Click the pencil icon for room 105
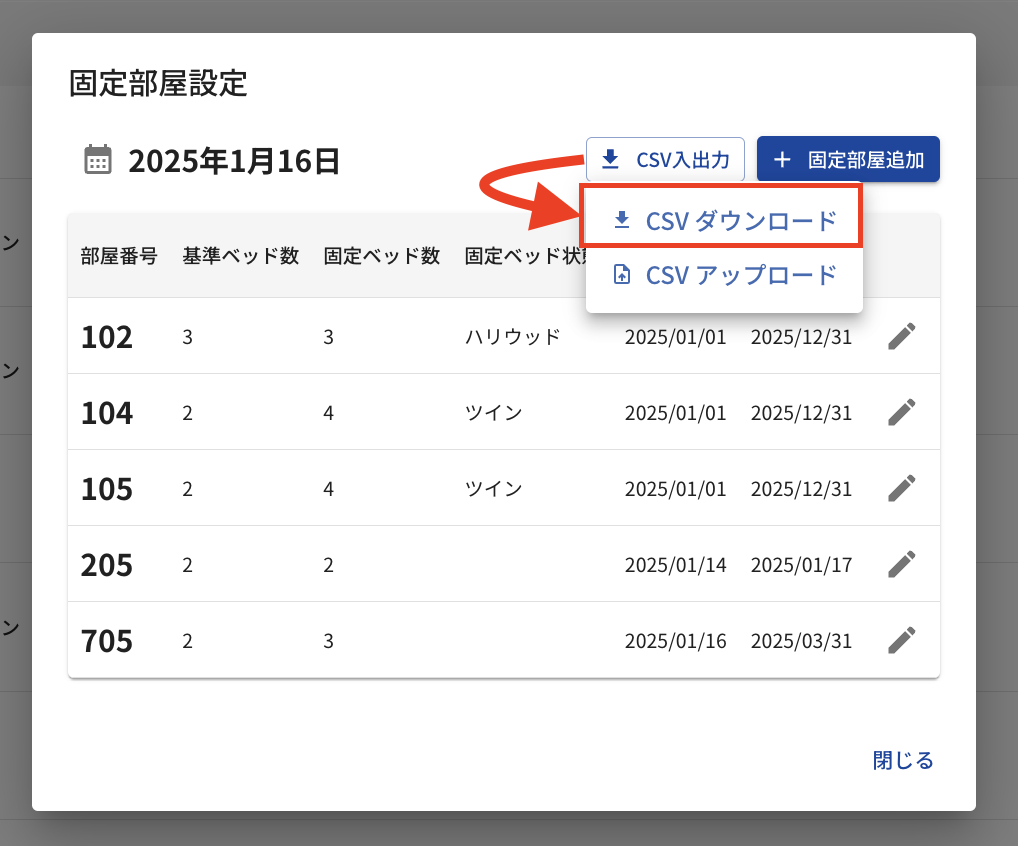Viewport: 1018px width, 846px height. [901, 488]
